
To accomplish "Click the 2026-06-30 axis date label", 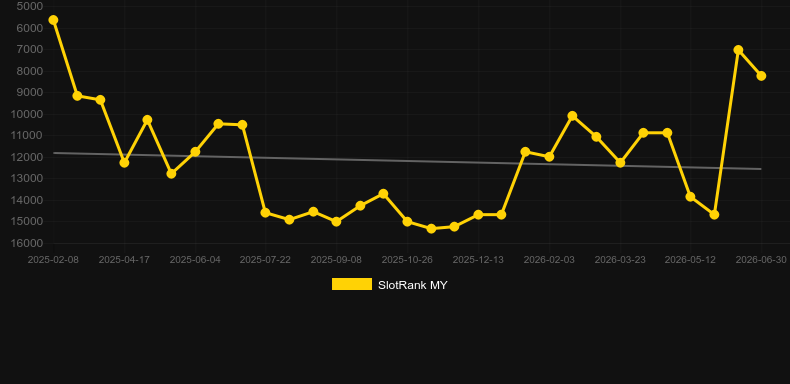I will click(x=761, y=260).
